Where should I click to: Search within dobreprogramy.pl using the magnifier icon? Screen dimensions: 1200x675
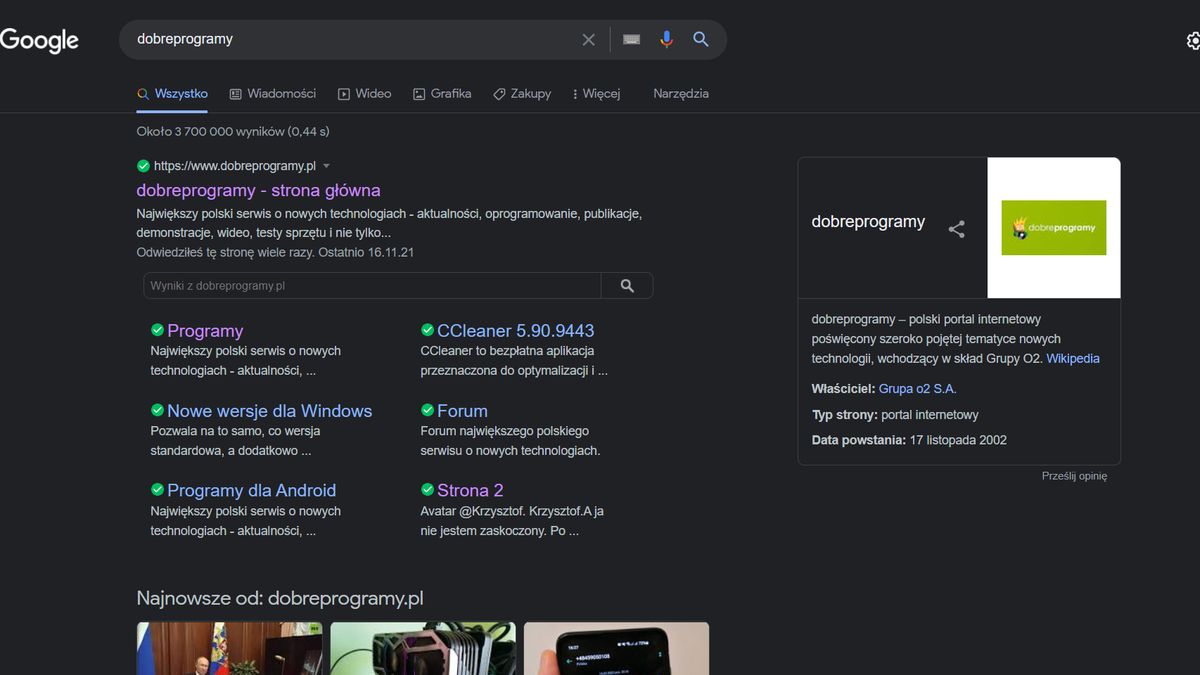tap(627, 285)
